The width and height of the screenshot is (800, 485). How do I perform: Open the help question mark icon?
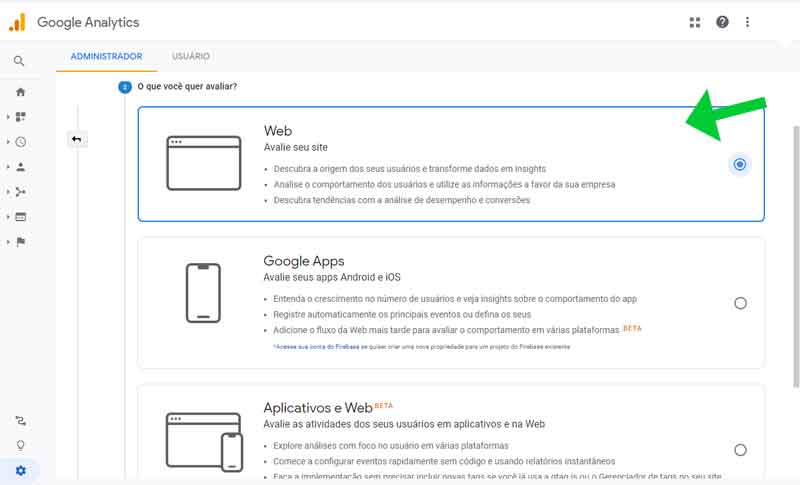722,22
